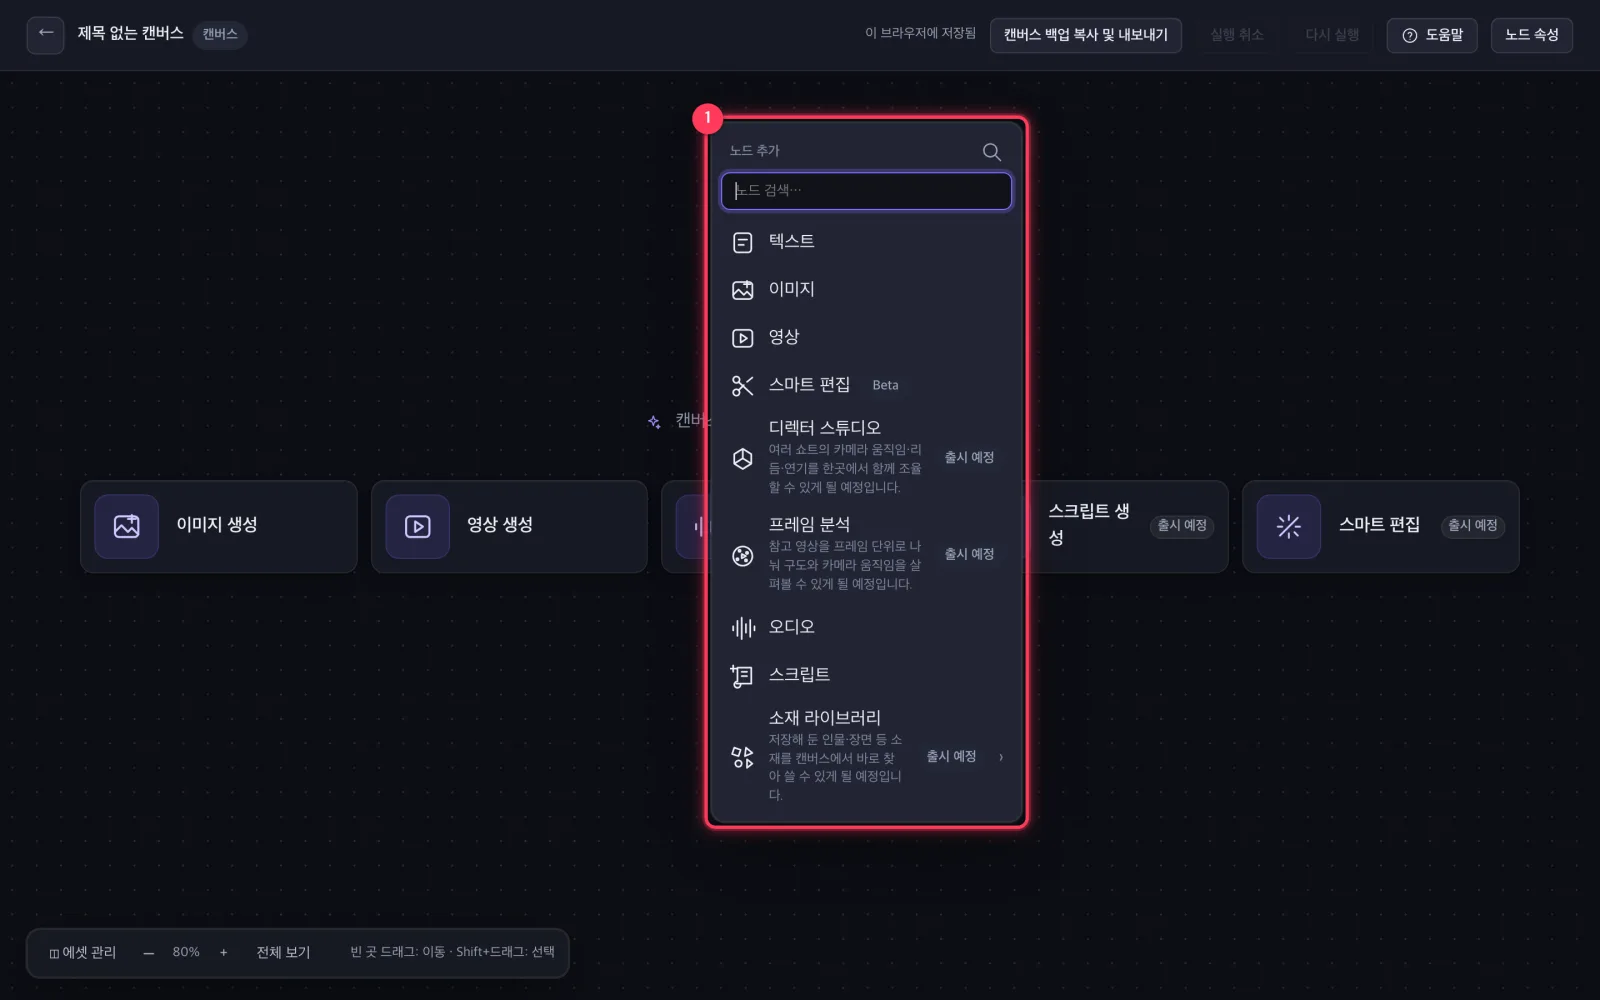Viewport: 1600px width, 1000px height.
Task: Click the 디렉터 스튜디오 cube icon
Action: pos(742,458)
